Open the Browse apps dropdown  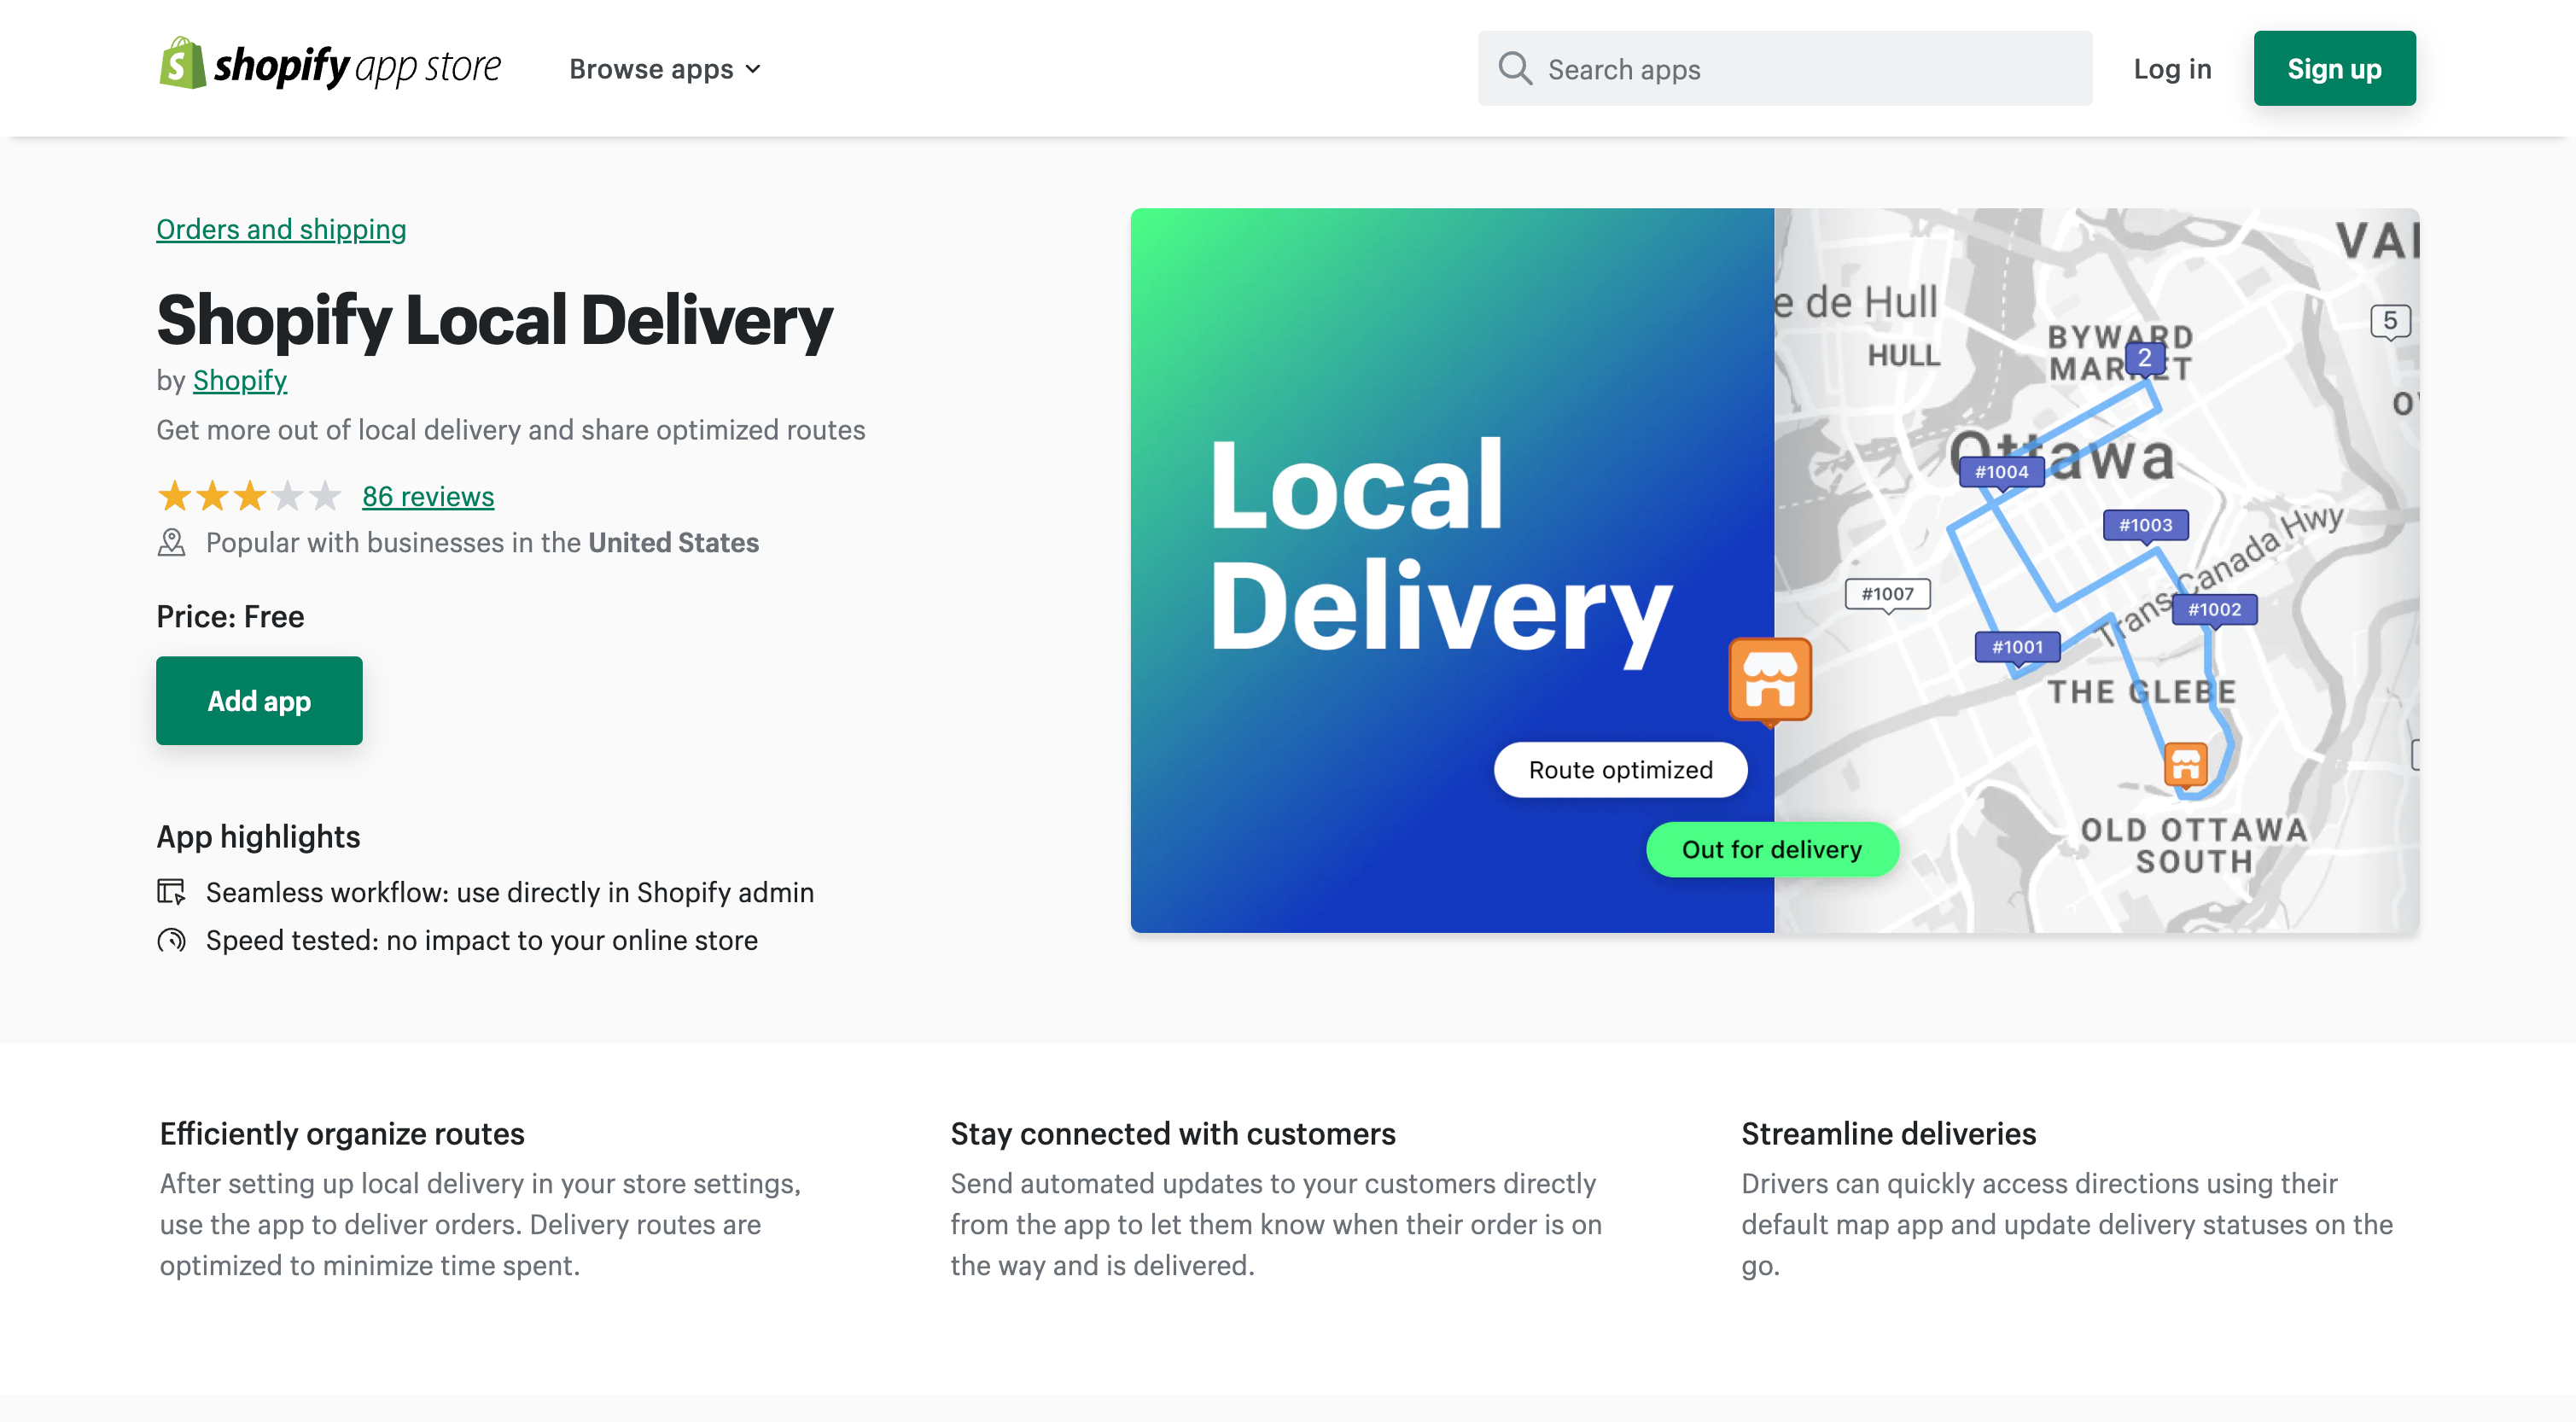coord(665,69)
